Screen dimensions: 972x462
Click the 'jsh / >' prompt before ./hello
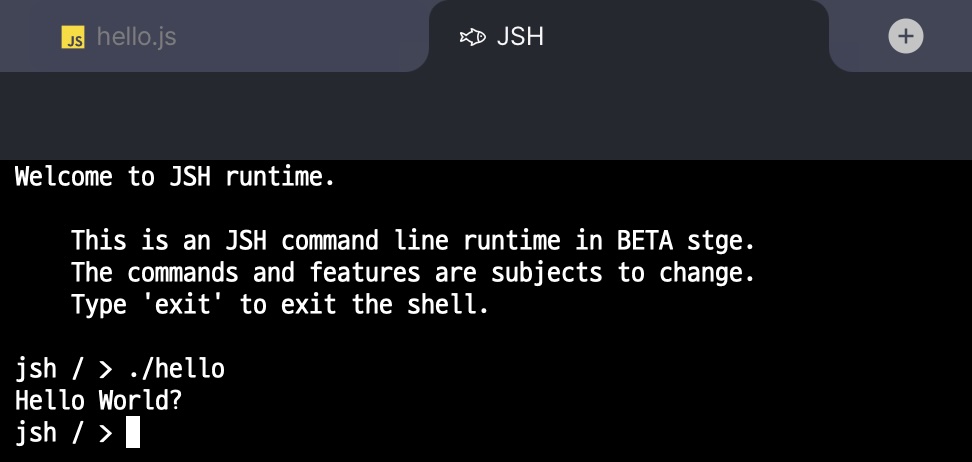click(64, 369)
